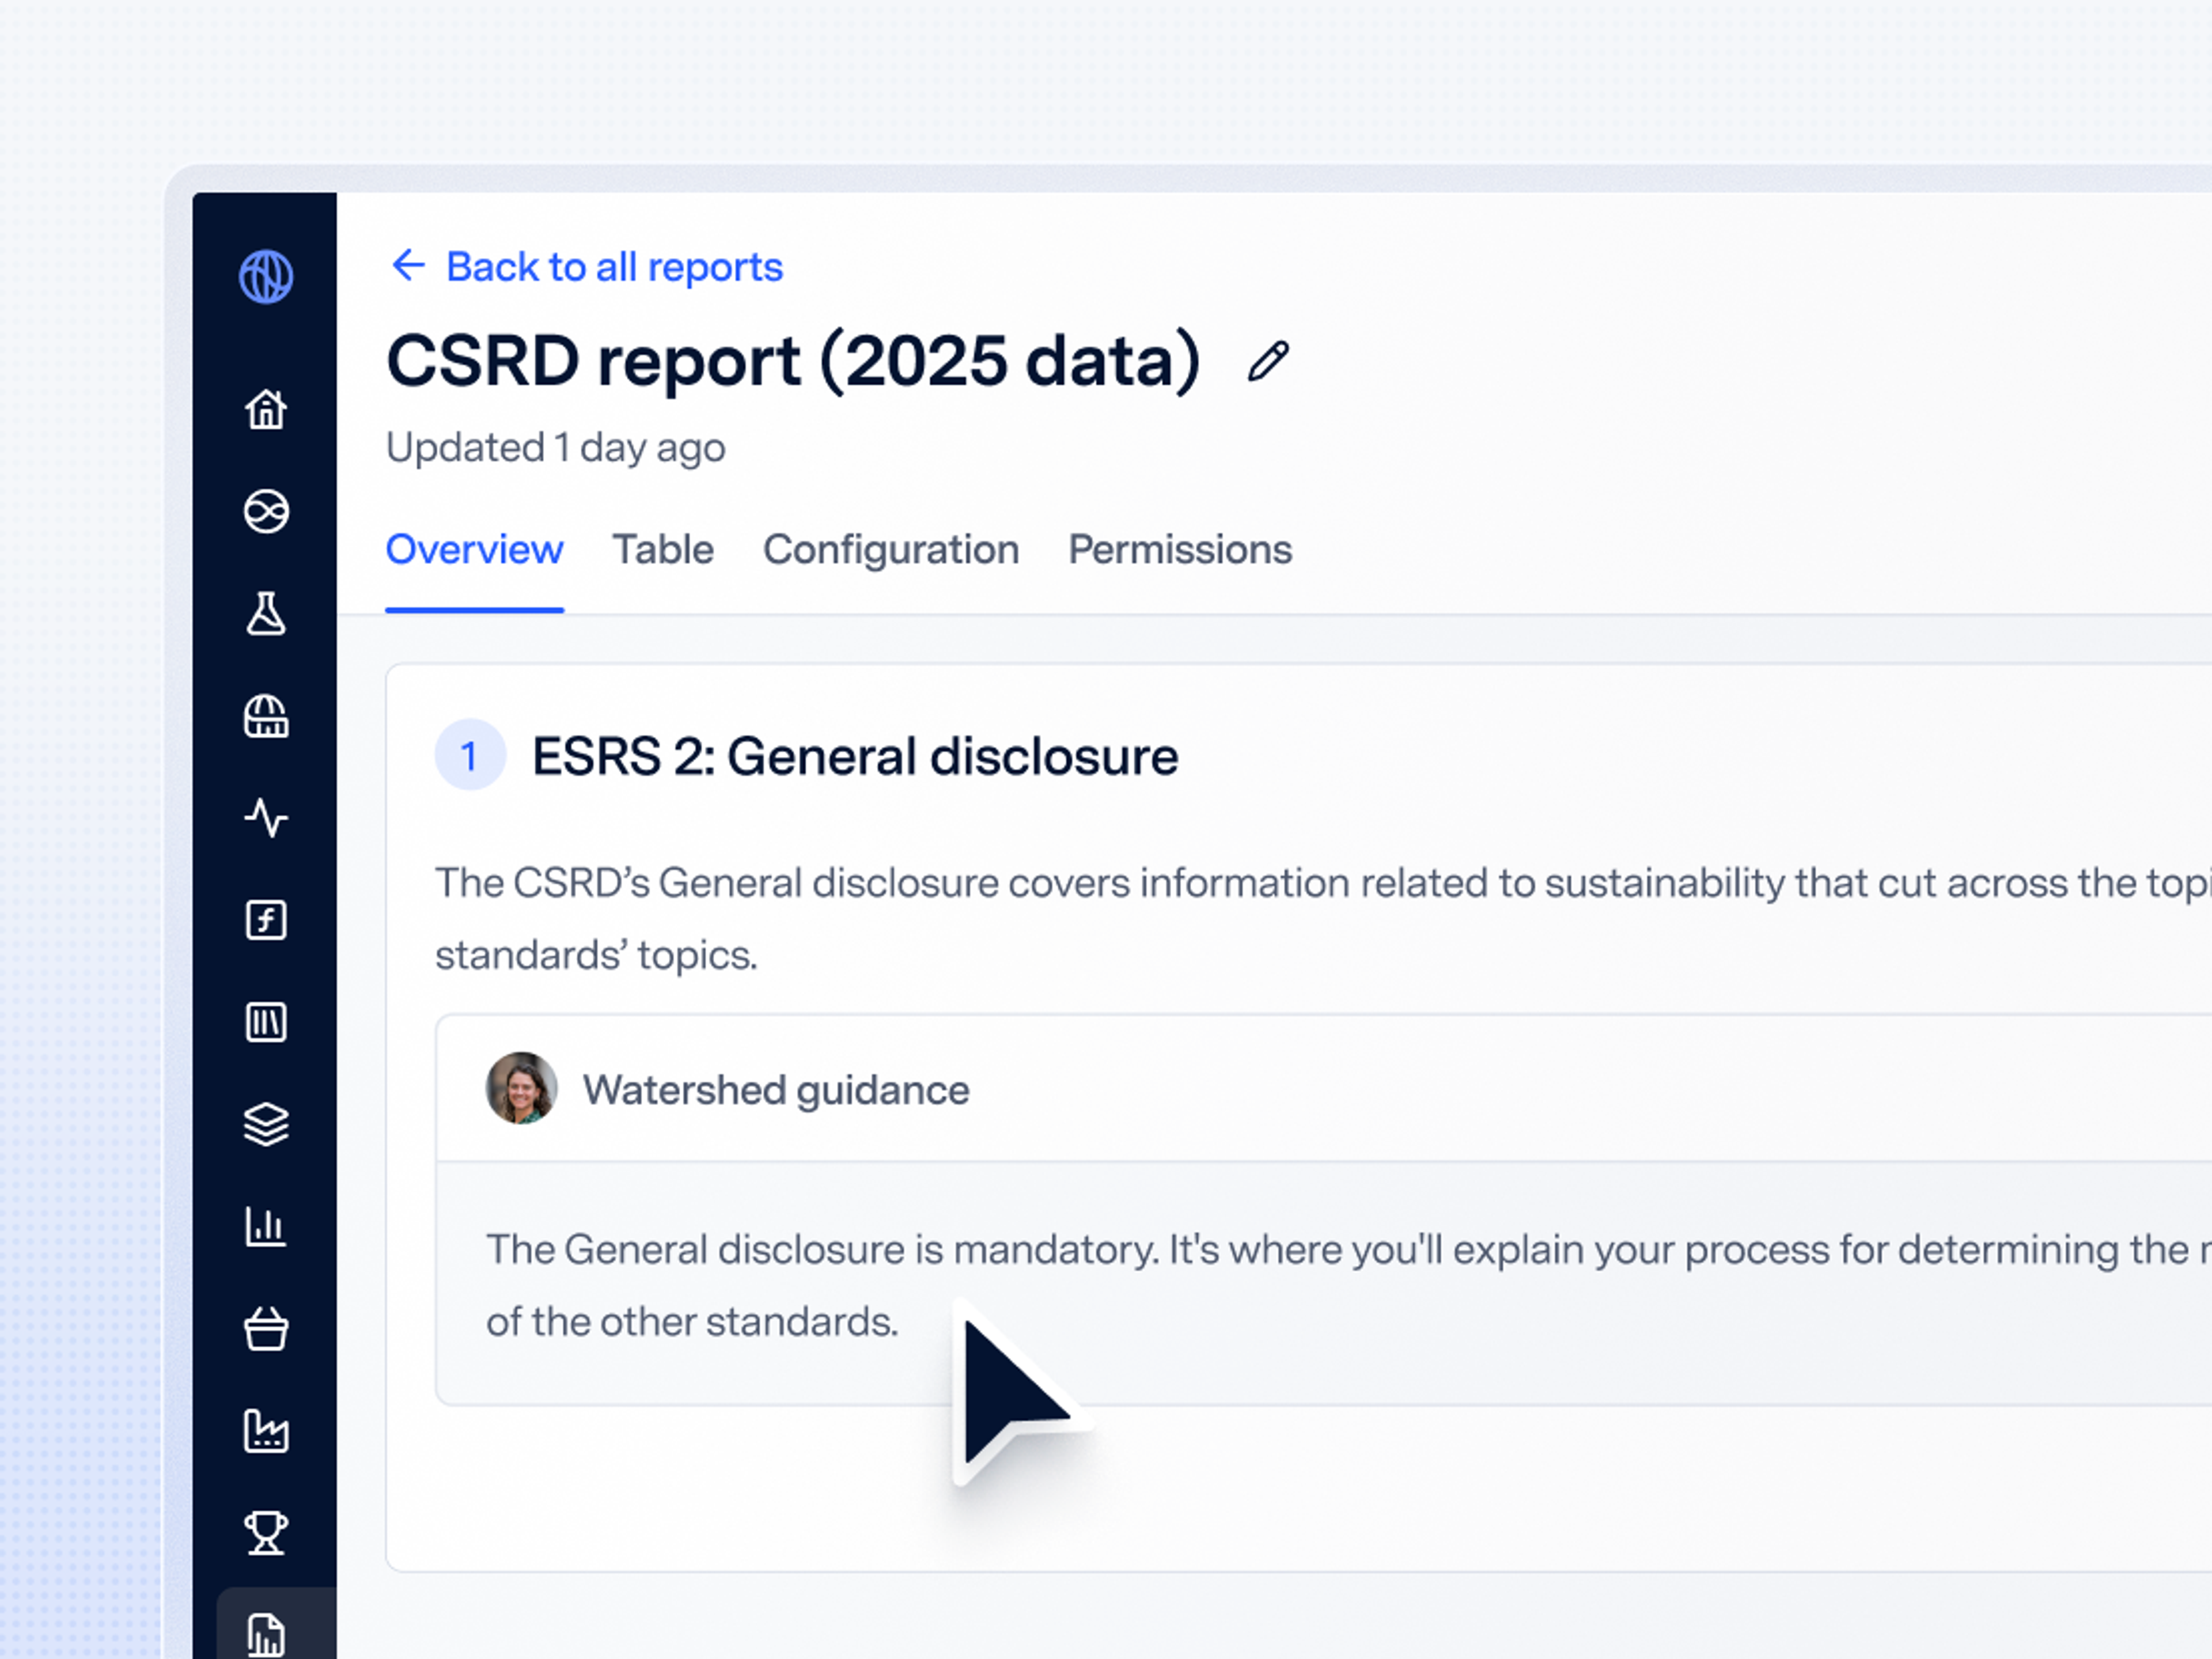The image size is (2212, 1659).
Task: Open the factory chart icon in the sidebar
Action: coord(266,1431)
